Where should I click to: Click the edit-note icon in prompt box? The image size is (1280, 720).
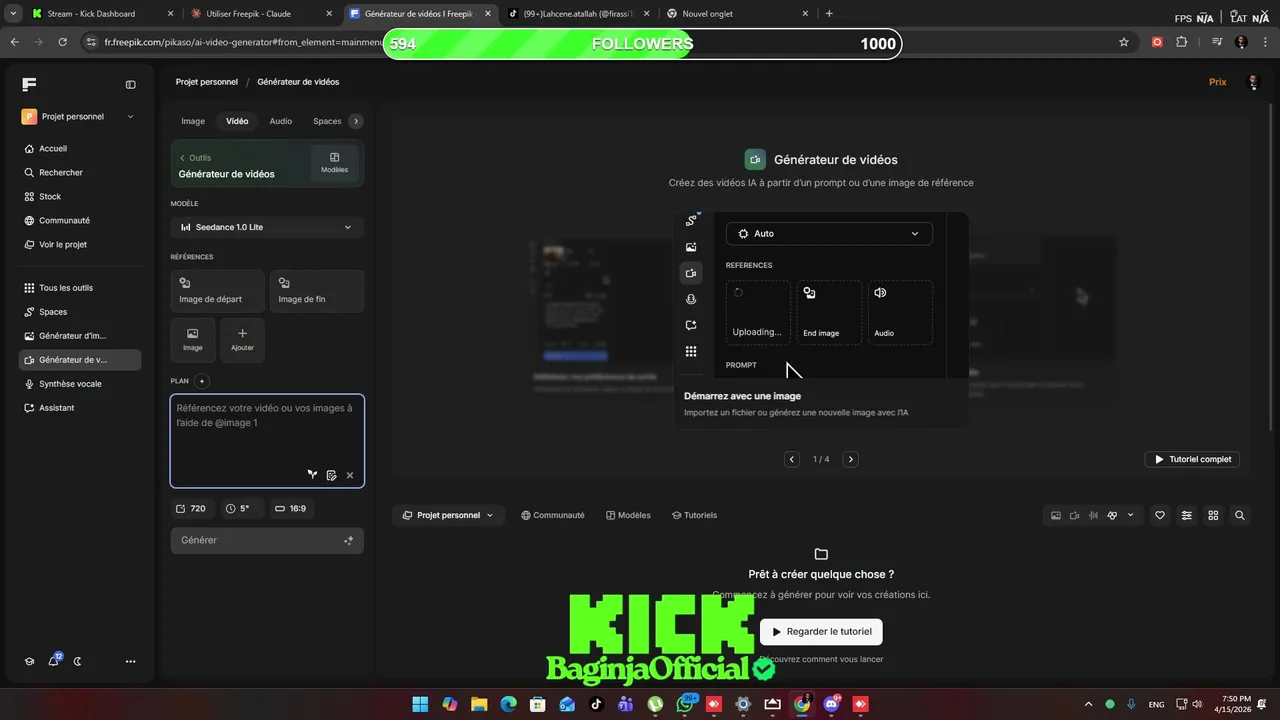(331, 475)
